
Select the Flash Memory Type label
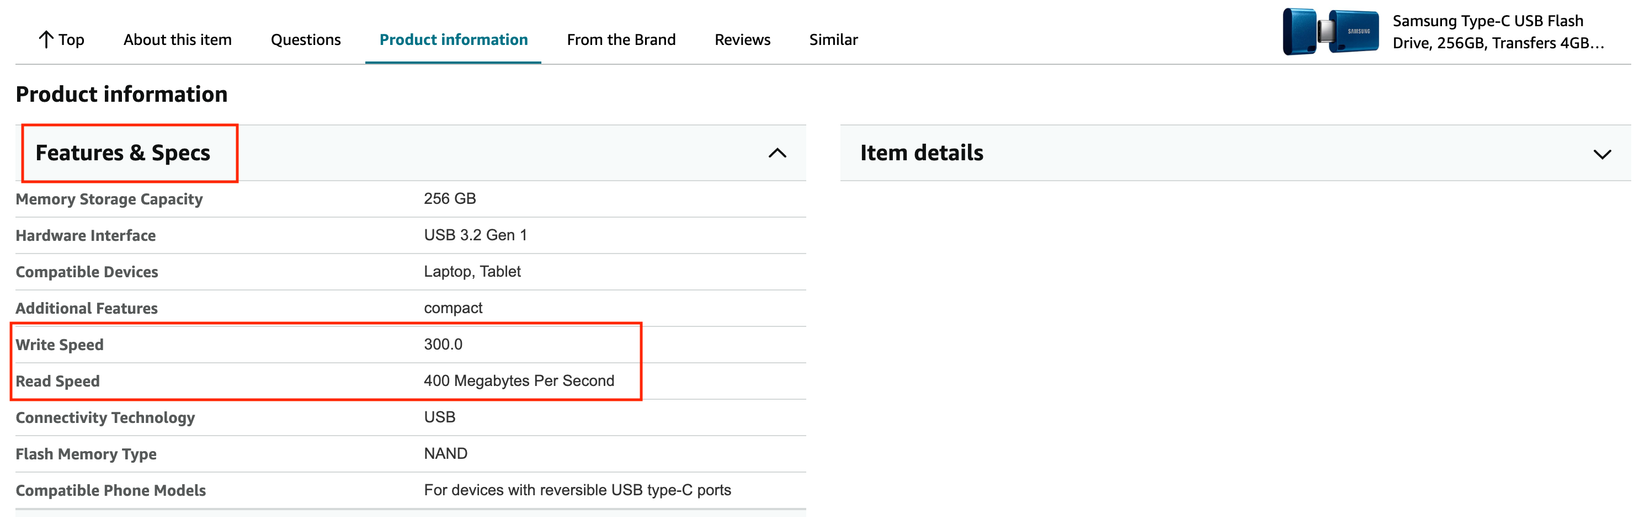click(86, 454)
